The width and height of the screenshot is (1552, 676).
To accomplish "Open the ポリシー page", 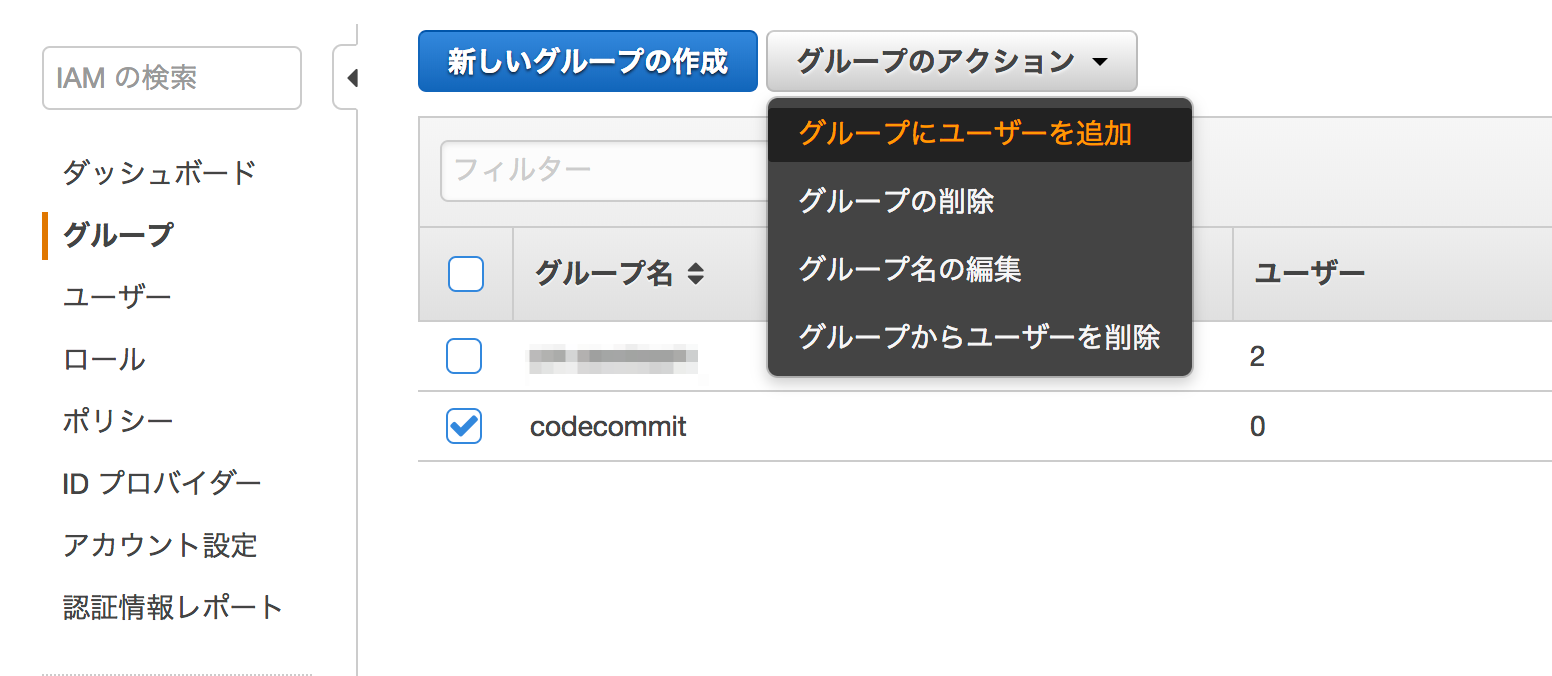I will point(113,421).
